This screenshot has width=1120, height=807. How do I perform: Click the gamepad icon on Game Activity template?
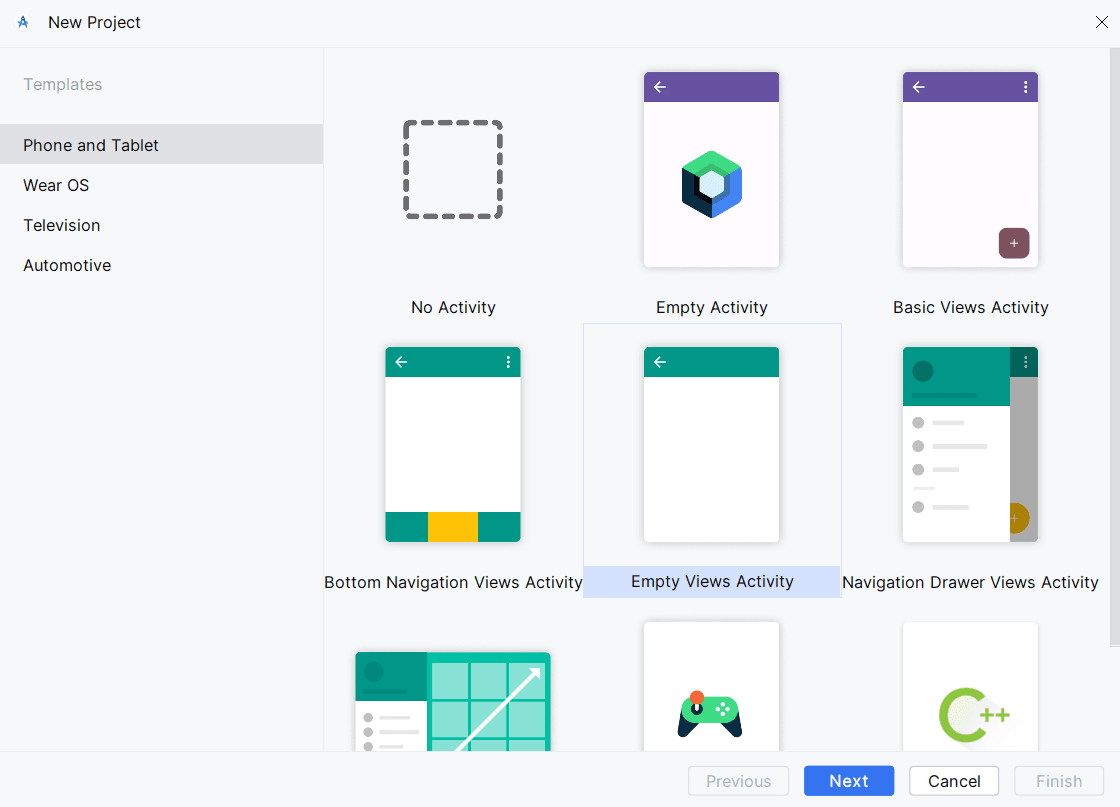pyautogui.click(x=711, y=715)
